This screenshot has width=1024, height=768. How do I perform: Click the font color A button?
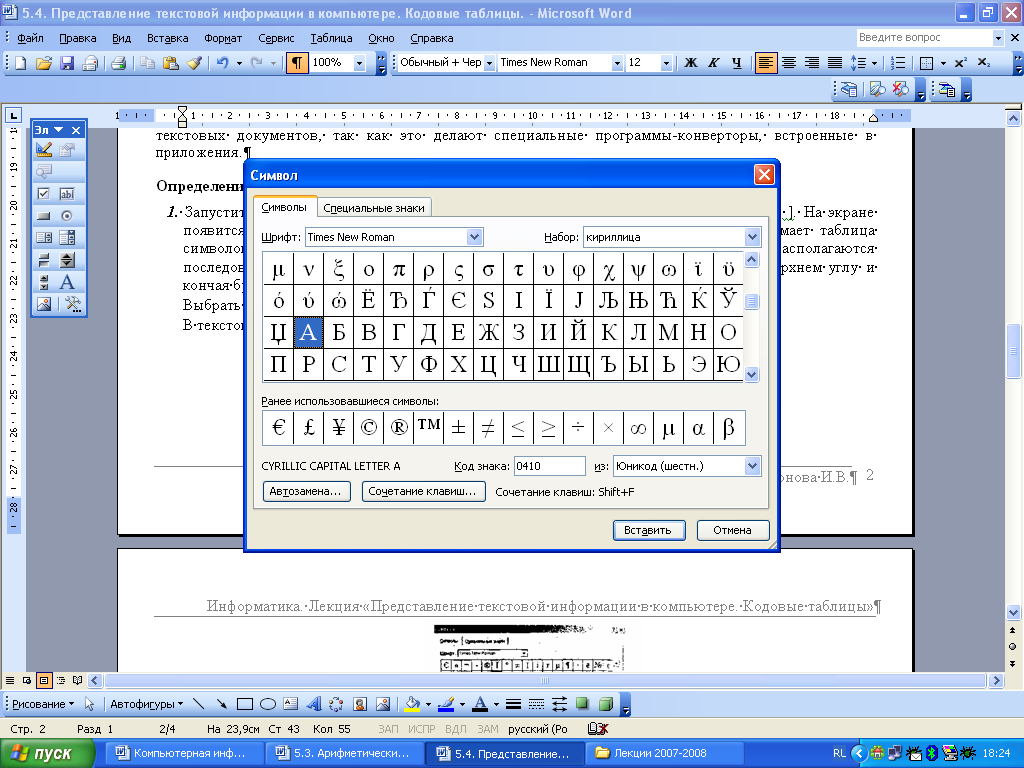(480, 704)
